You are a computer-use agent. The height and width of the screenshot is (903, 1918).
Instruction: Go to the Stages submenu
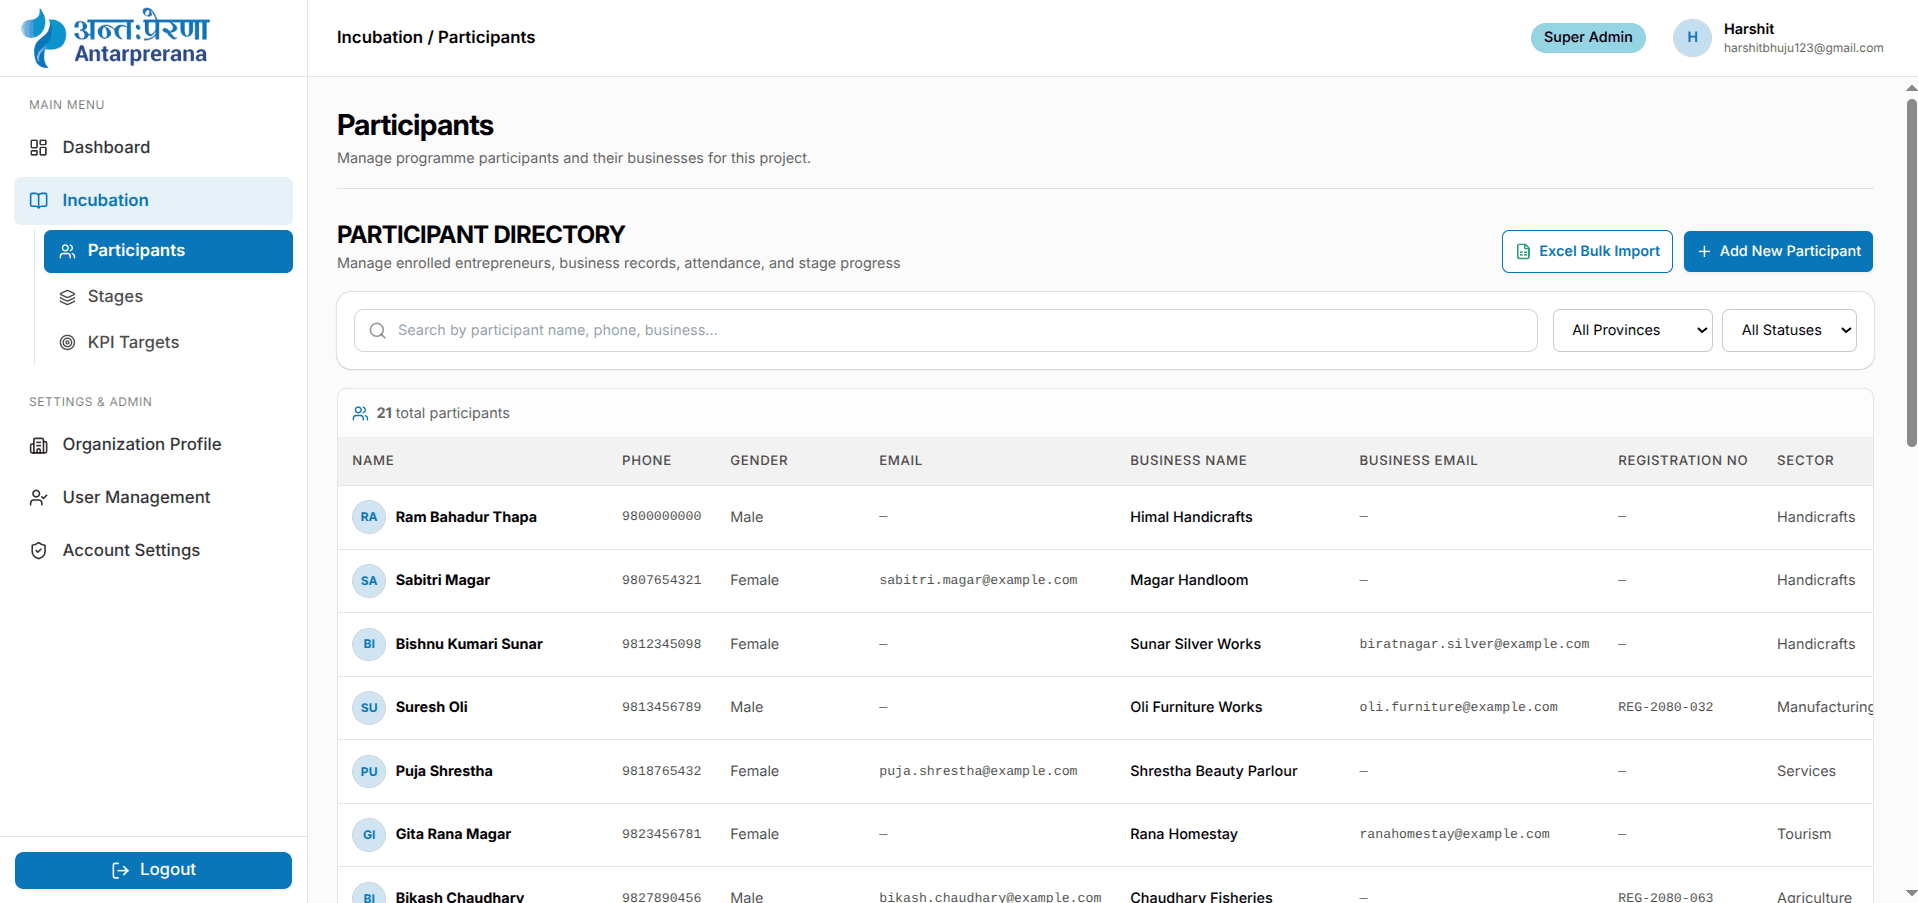pyautogui.click(x=168, y=297)
